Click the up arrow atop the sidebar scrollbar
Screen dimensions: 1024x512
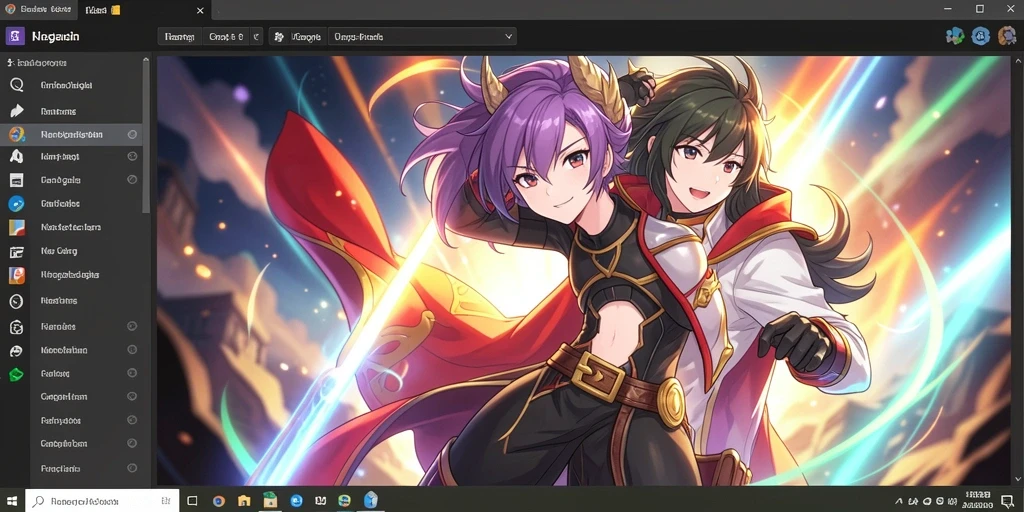146,59
